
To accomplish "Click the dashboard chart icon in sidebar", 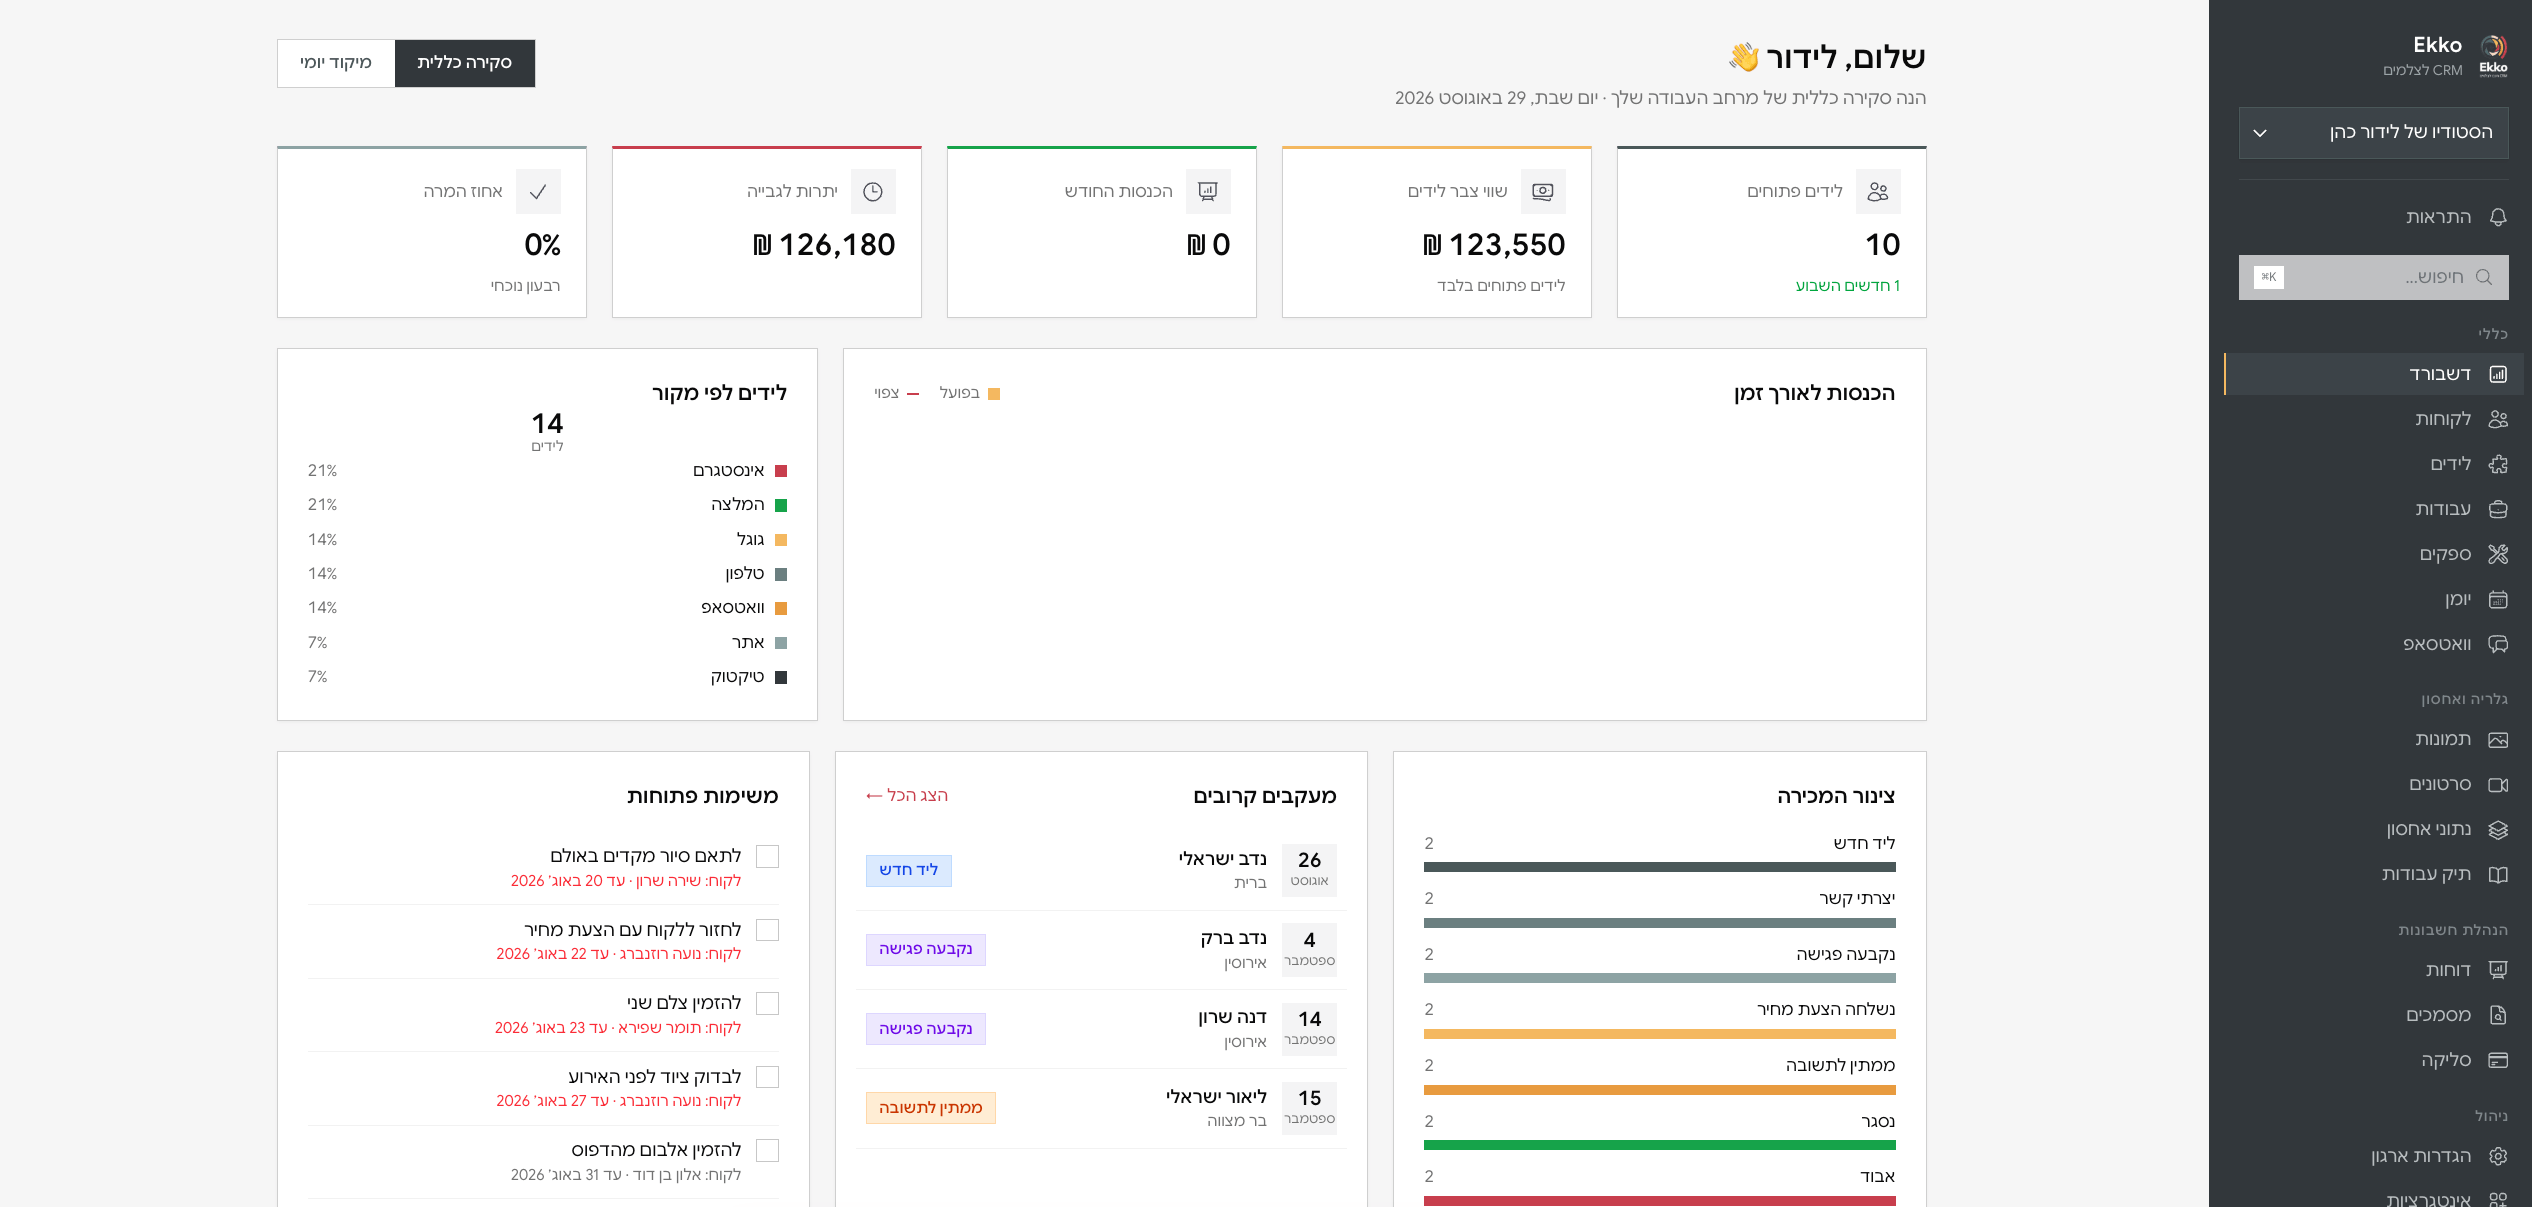I will pyautogui.click(x=2498, y=374).
